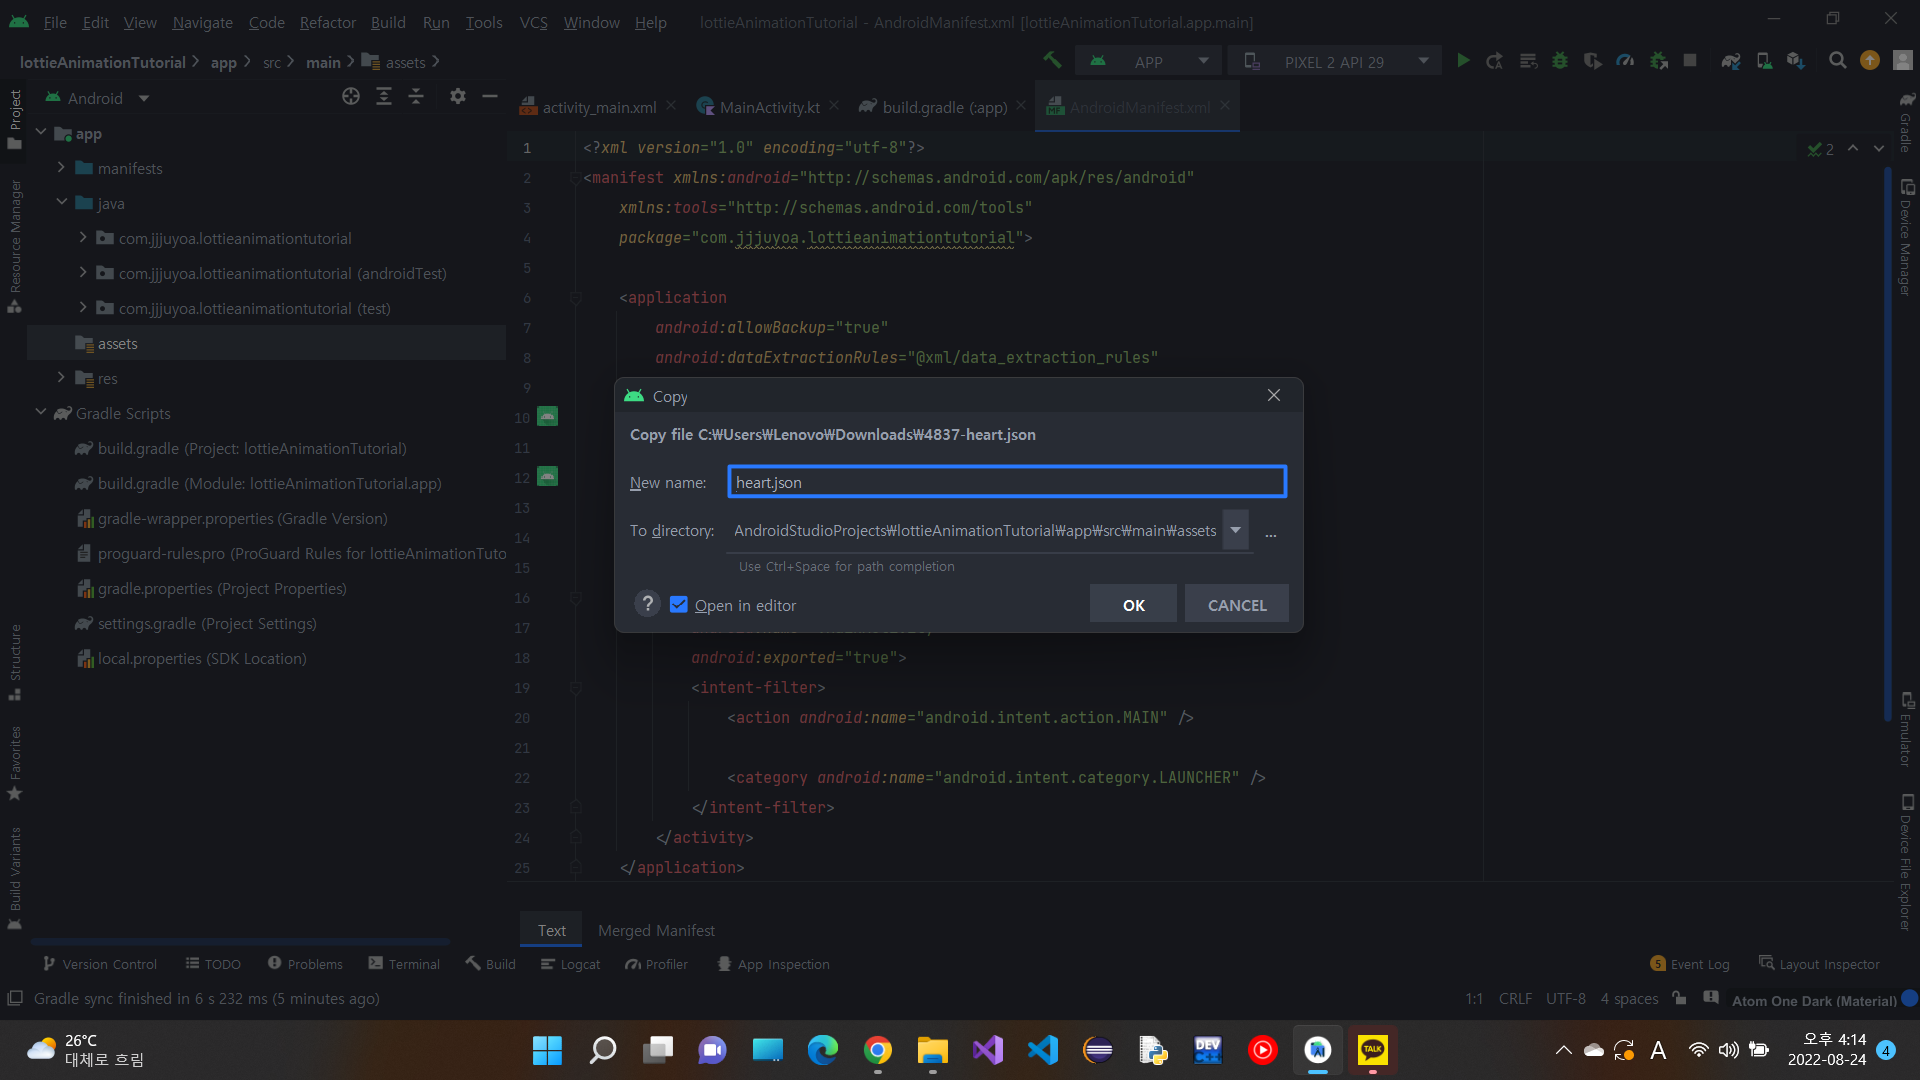The image size is (1920, 1080).
Task: Open the To directory dropdown arrow
Action: (1236, 530)
